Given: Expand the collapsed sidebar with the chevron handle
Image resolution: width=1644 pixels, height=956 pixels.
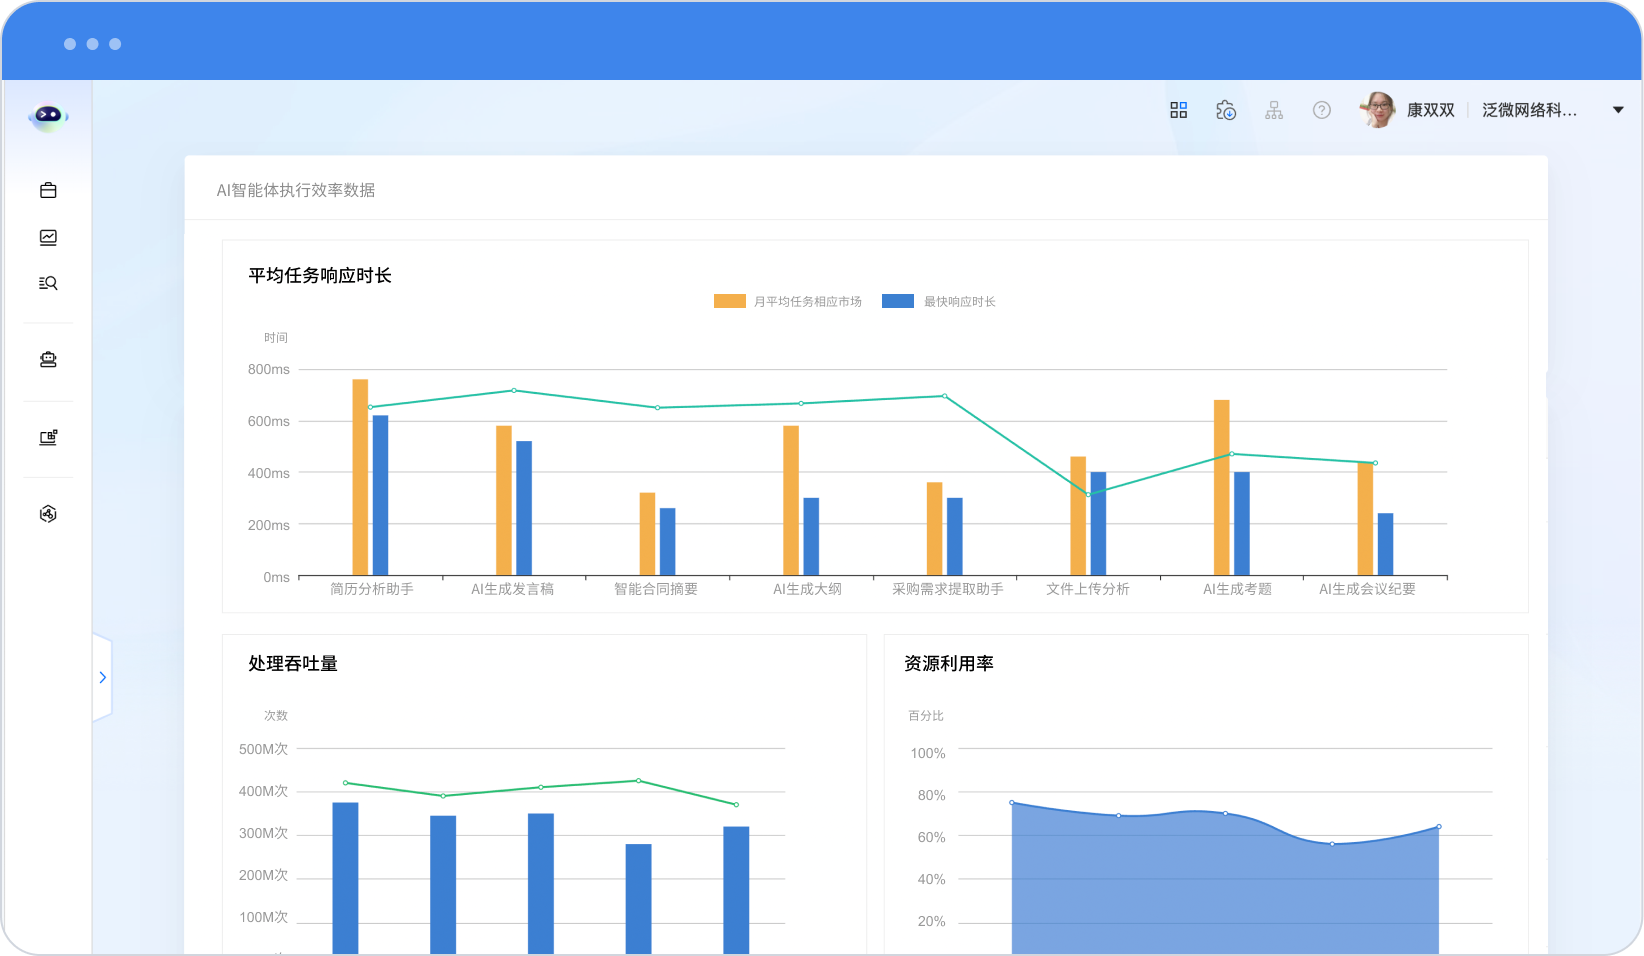Looking at the screenshot, I should coord(102,677).
